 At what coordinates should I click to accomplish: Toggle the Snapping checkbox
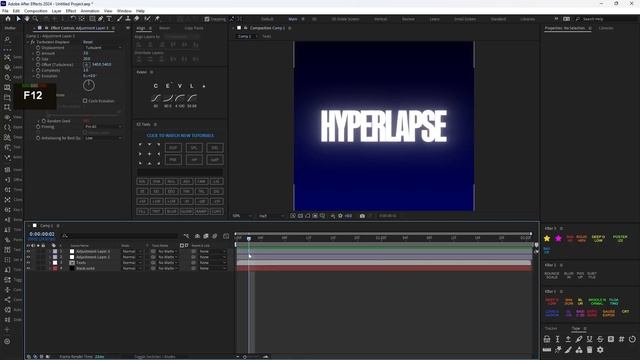[x=207, y=19]
